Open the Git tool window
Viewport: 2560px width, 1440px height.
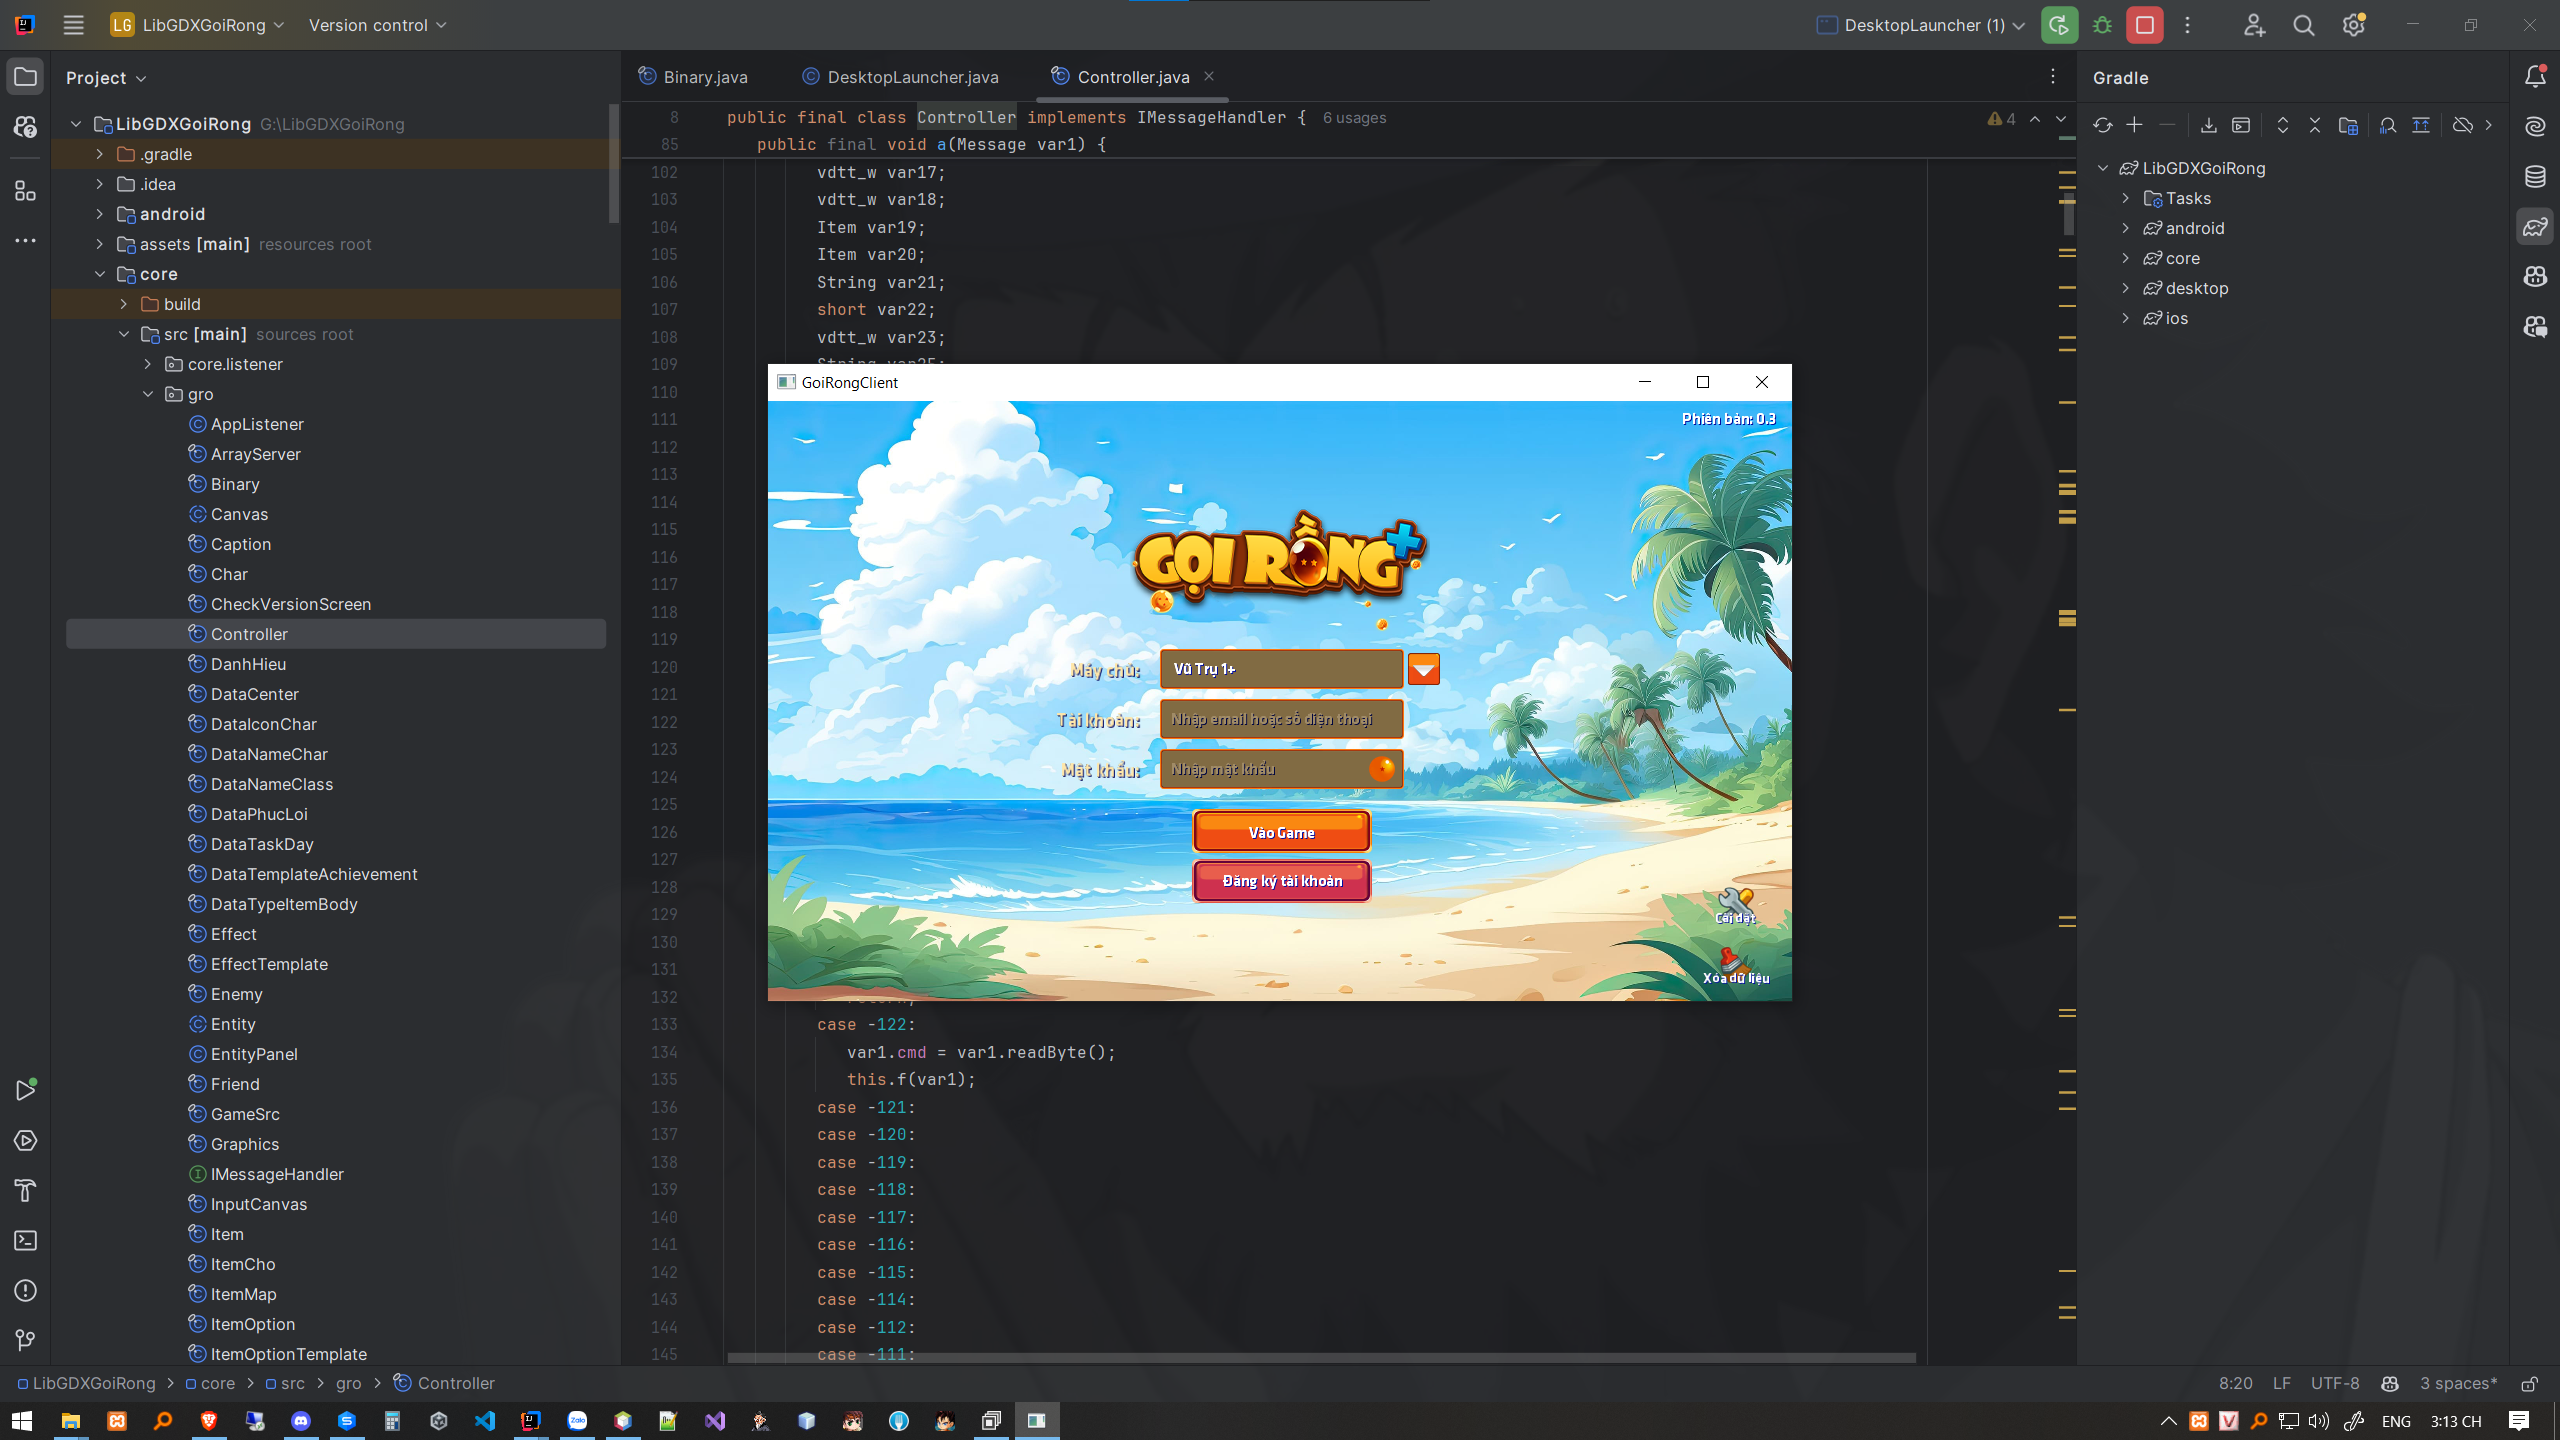[25, 1340]
